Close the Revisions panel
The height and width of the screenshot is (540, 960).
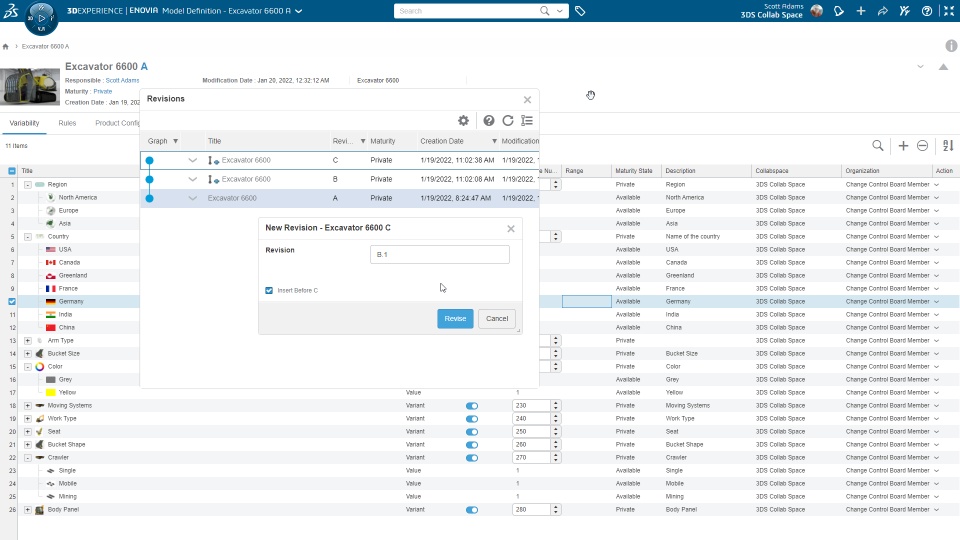(527, 100)
